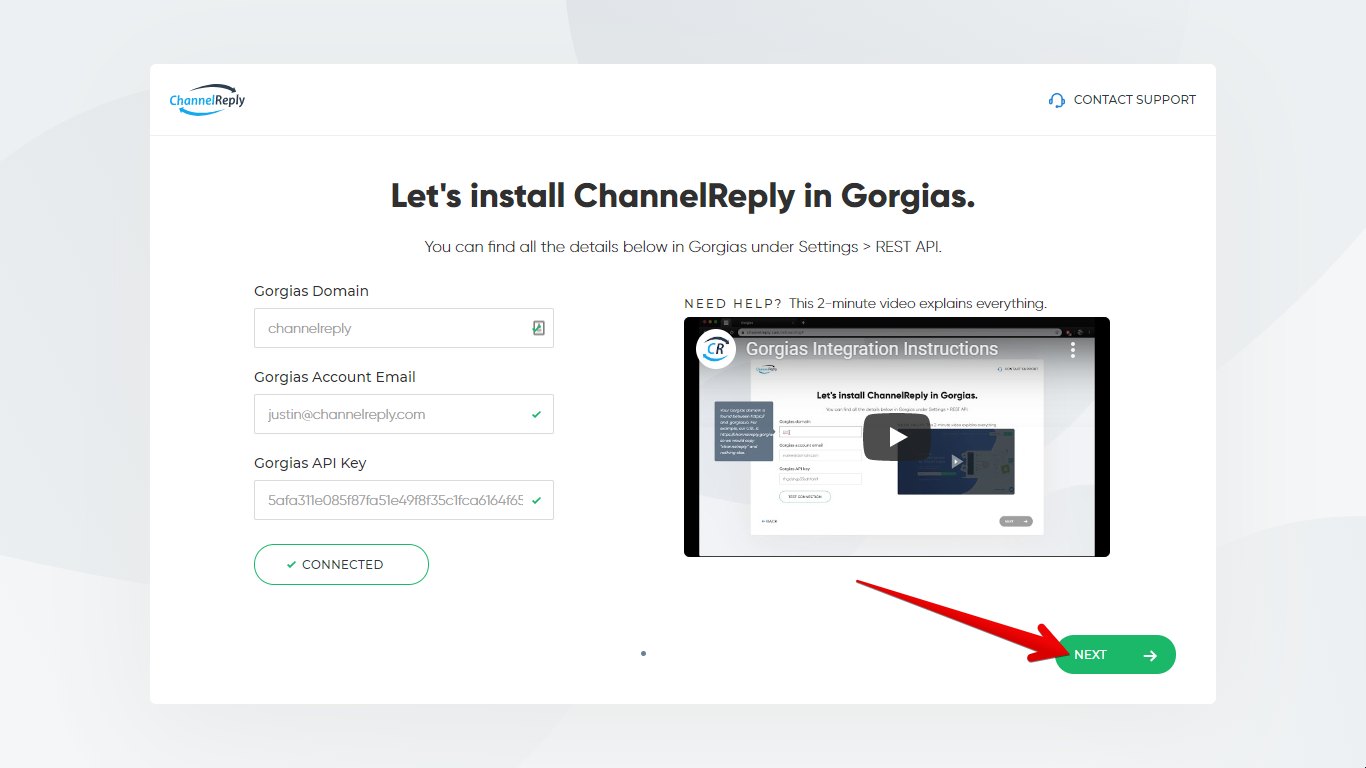Focus the Gorgias Account Email field

[404, 414]
